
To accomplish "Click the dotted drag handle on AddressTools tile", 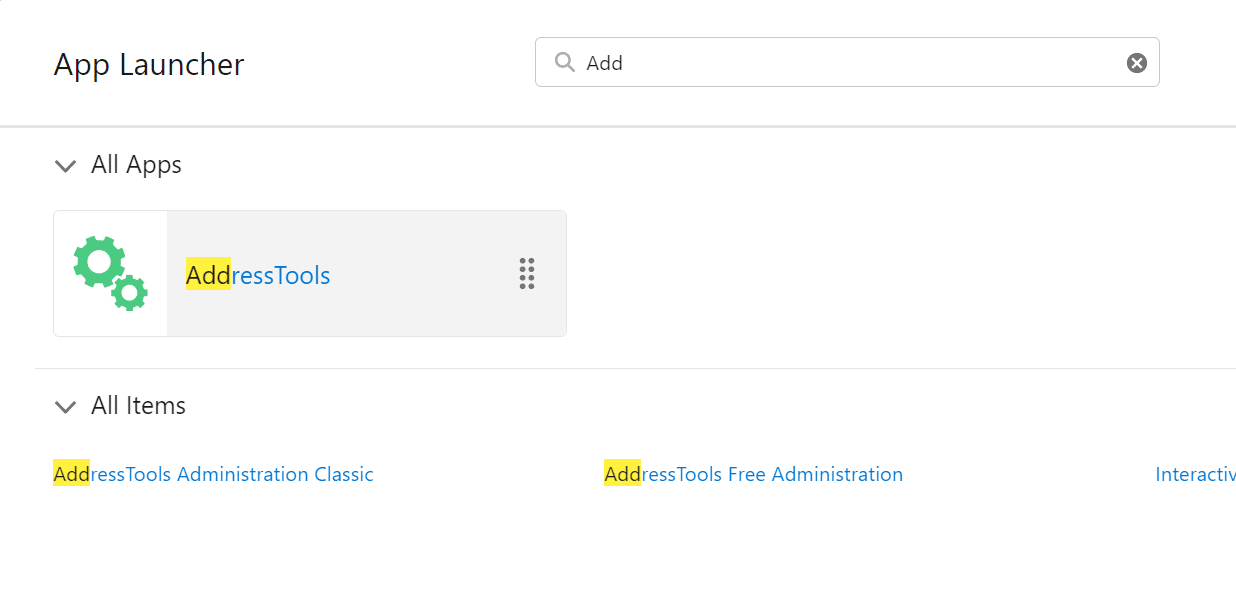I will [527, 274].
